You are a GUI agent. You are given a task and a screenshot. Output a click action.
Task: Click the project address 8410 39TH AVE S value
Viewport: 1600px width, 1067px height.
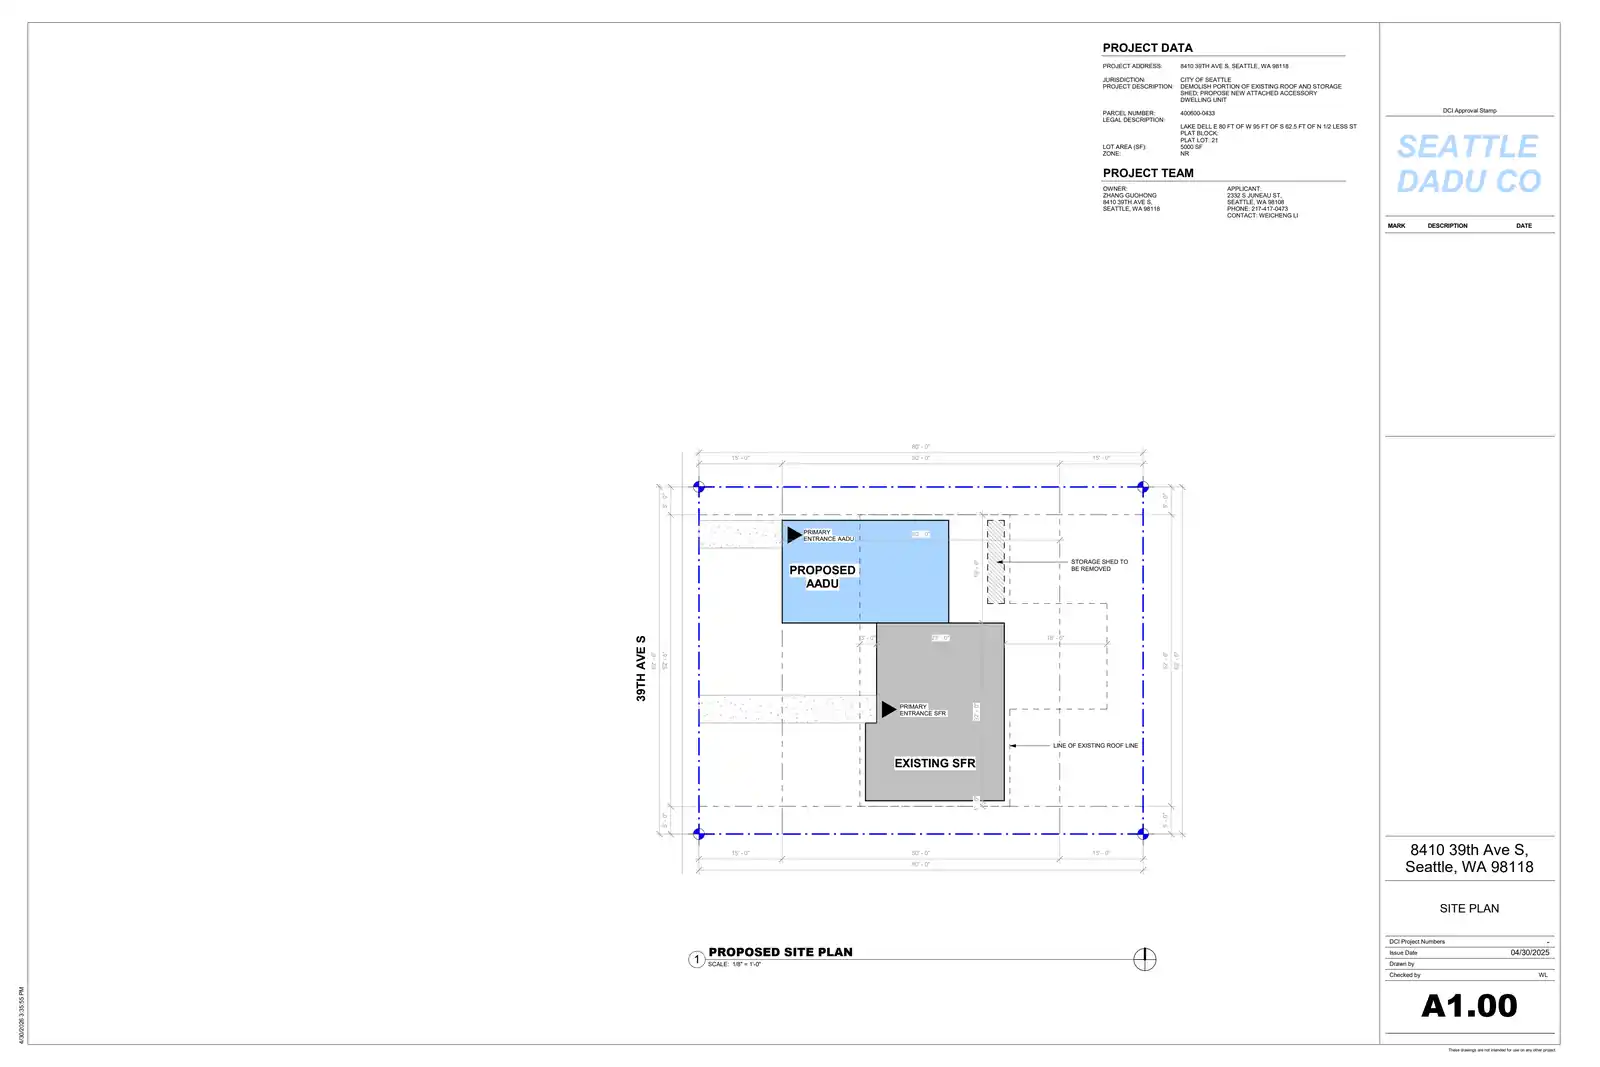1234,66
